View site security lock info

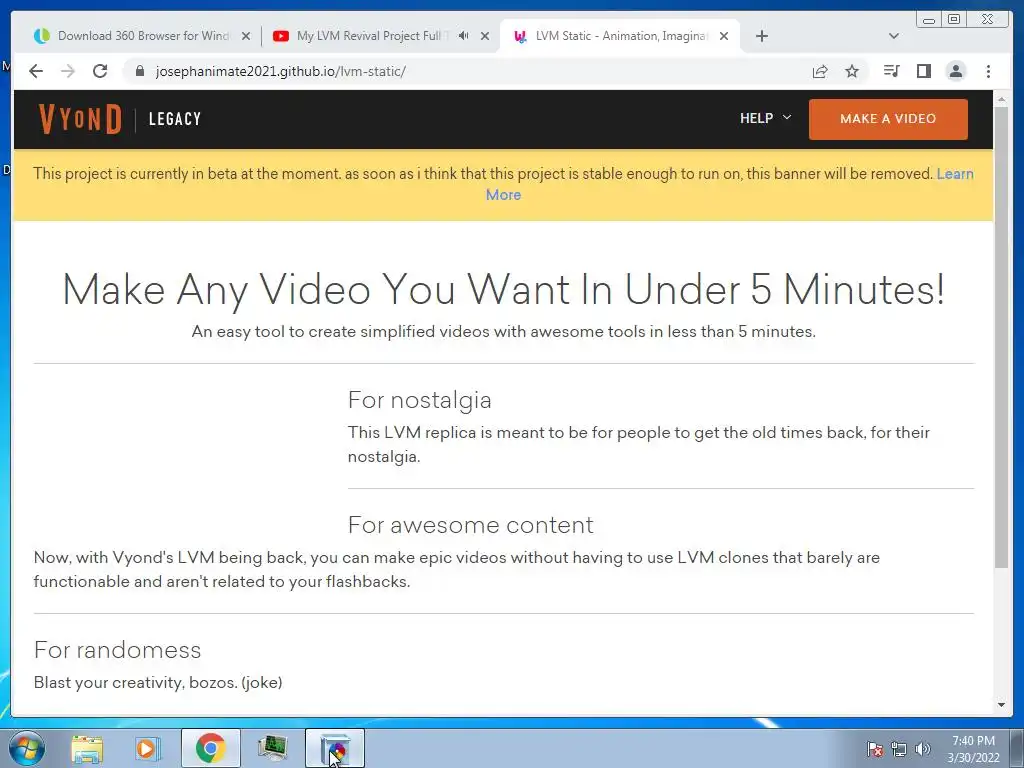(139, 71)
